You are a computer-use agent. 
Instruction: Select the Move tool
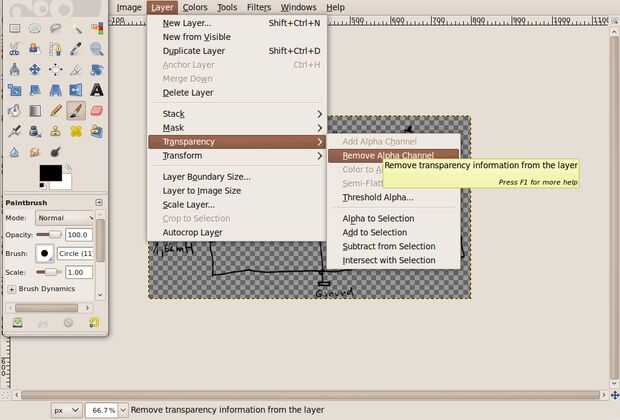click(x=35, y=69)
